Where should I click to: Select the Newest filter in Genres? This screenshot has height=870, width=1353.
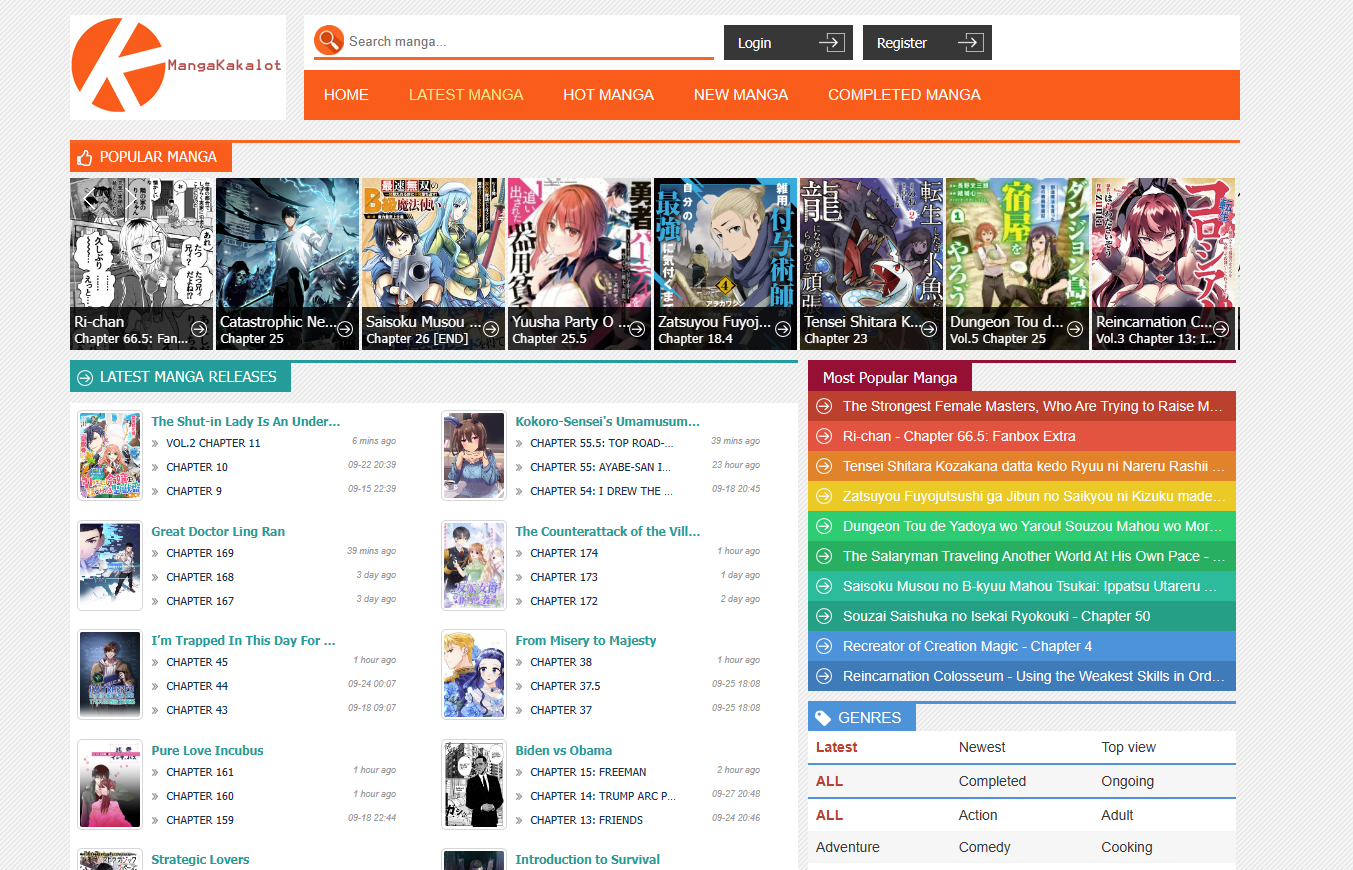[982, 747]
